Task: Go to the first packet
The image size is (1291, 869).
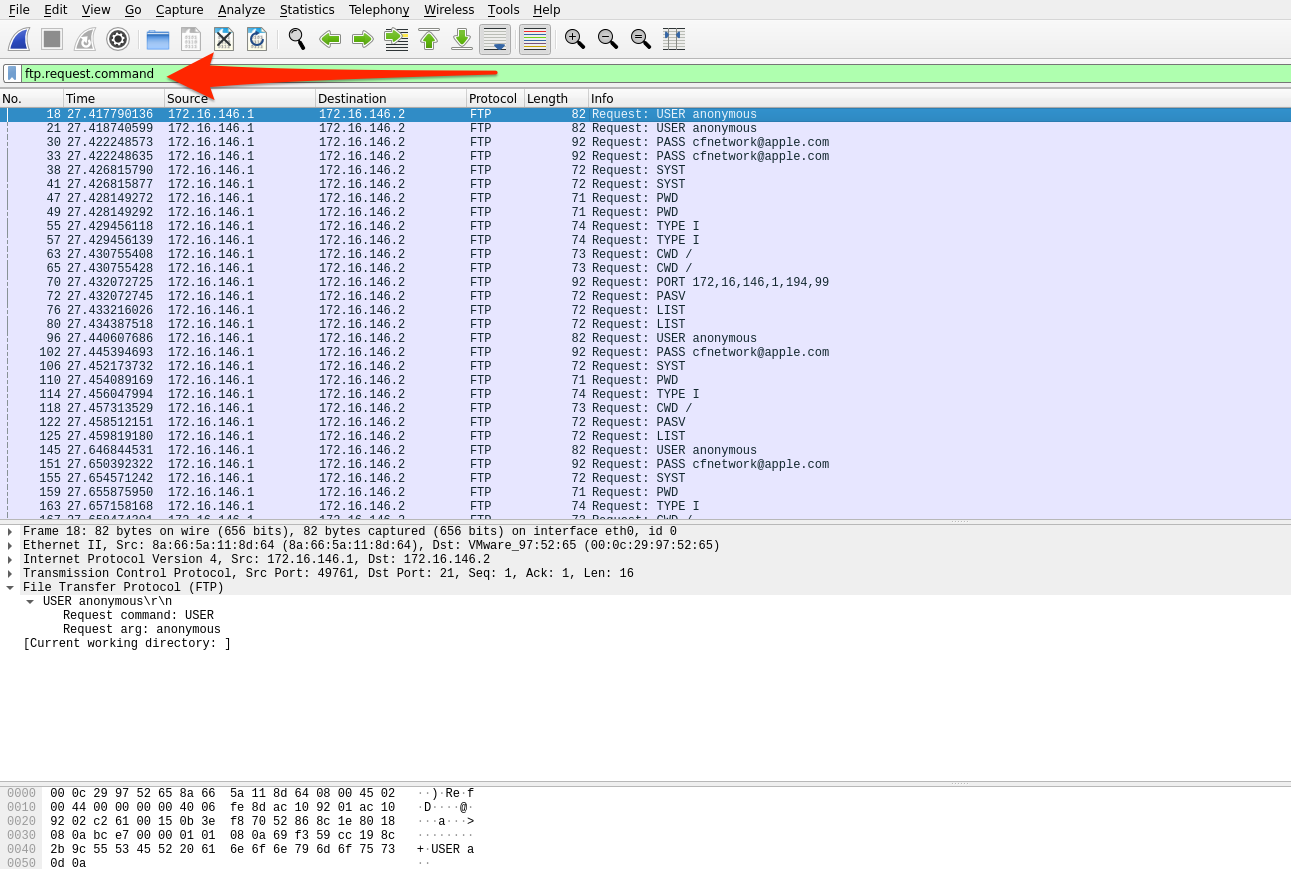Action: (x=429, y=39)
